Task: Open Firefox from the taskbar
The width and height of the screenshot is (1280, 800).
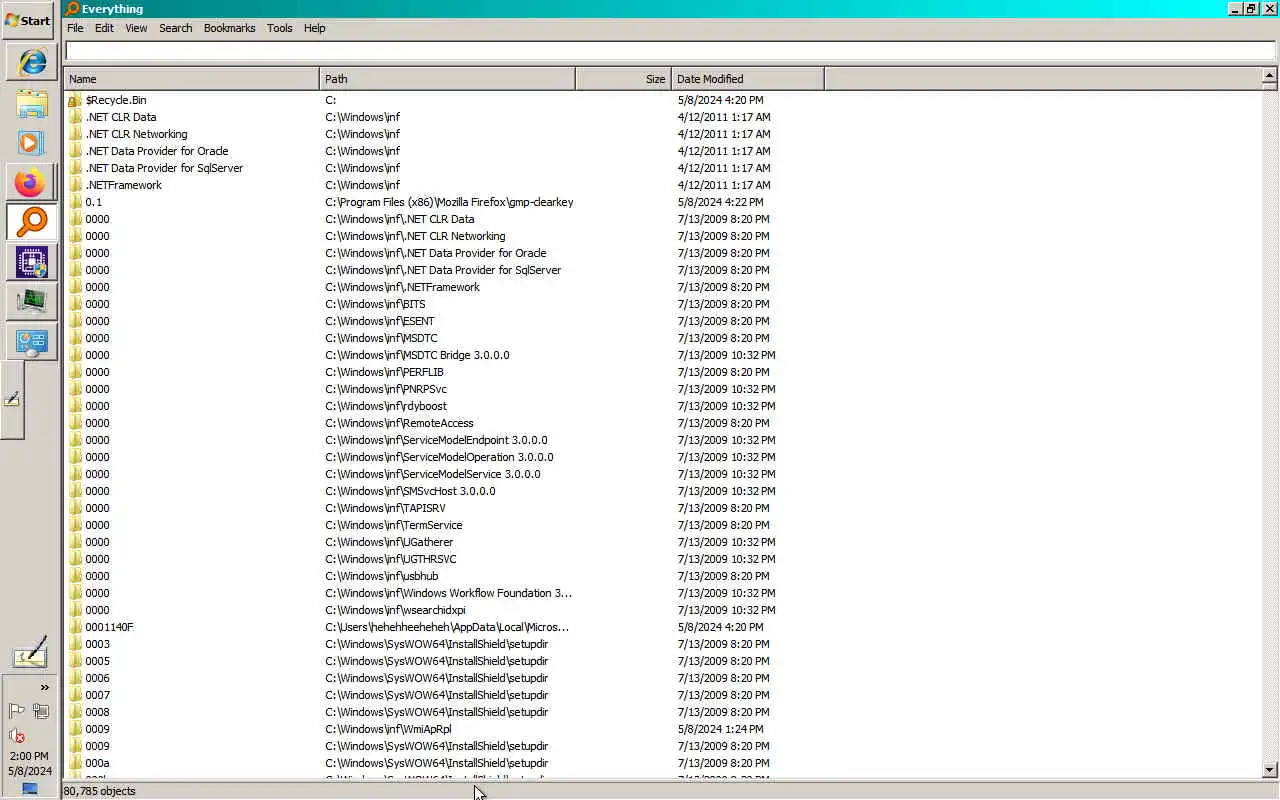Action: click(31, 183)
